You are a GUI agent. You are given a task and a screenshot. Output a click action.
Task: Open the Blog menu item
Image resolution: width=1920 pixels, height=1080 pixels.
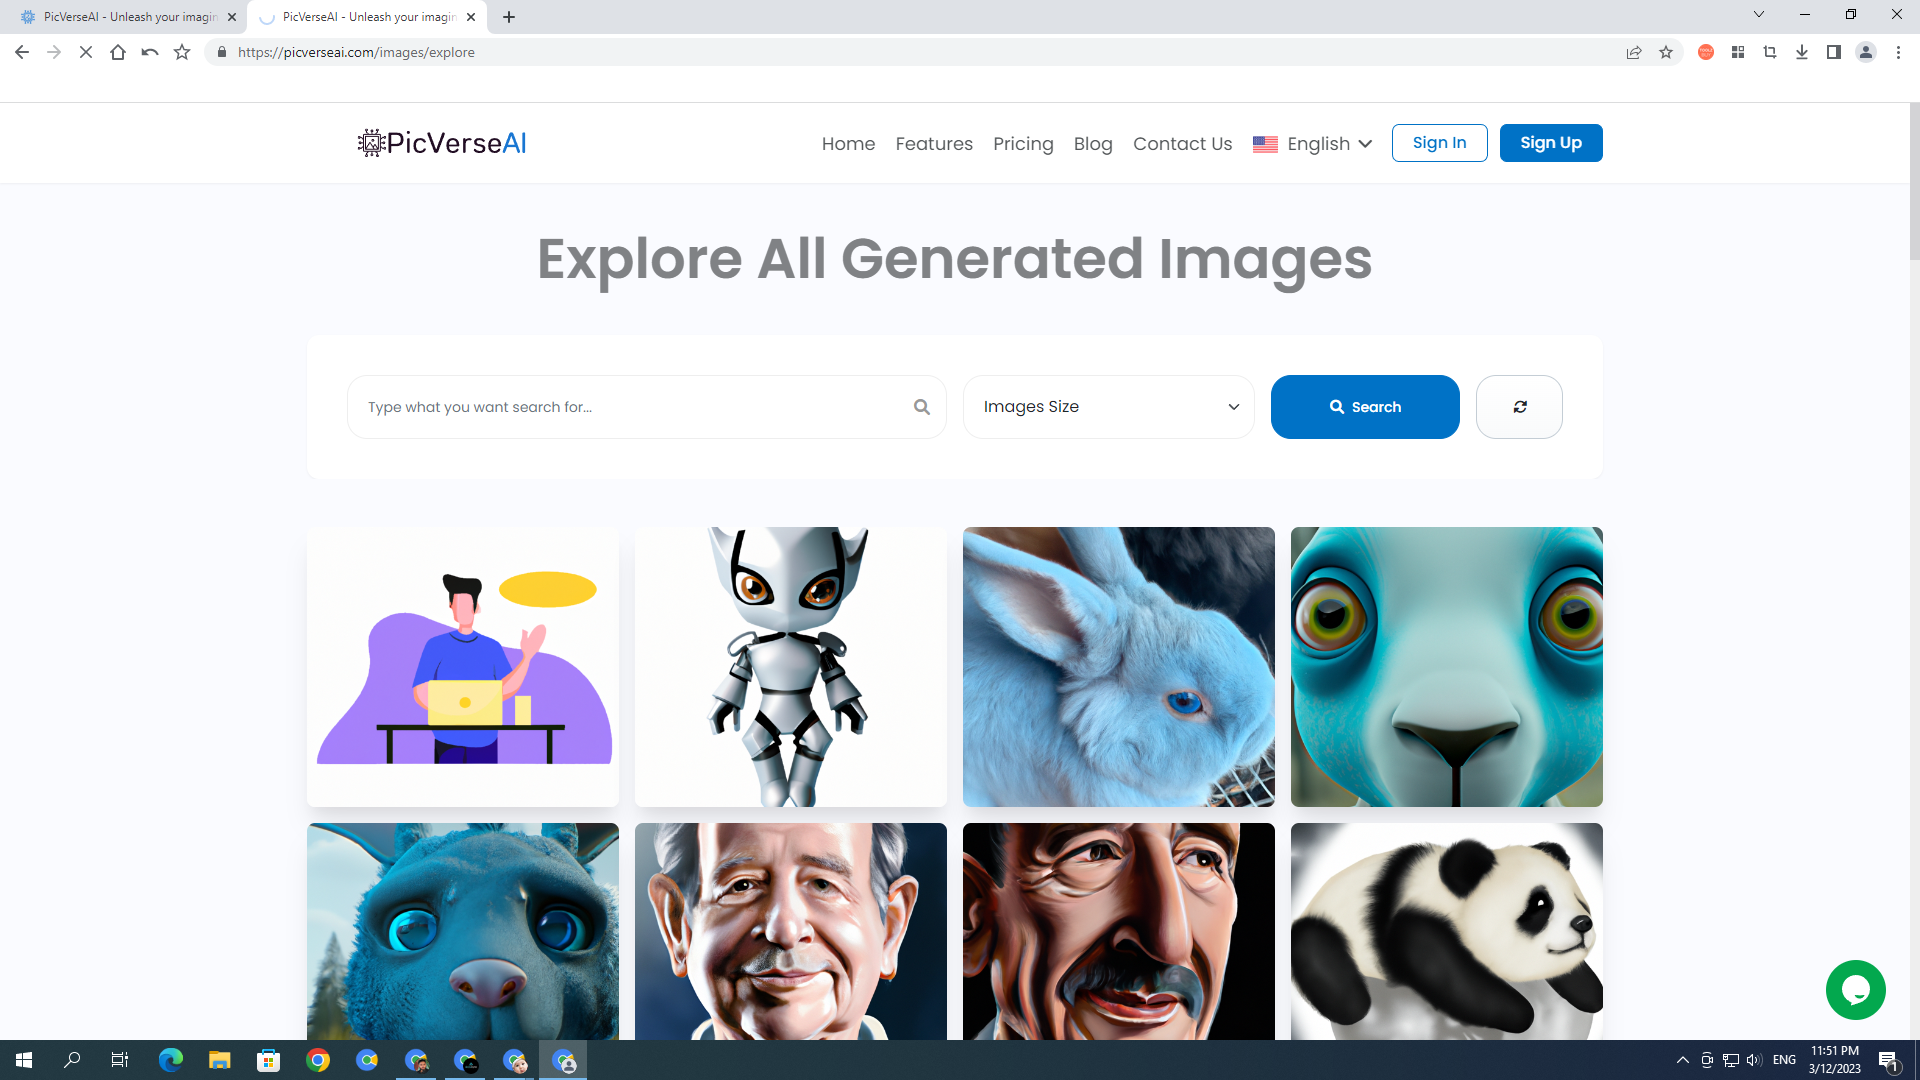click(x=1093, y=144)
